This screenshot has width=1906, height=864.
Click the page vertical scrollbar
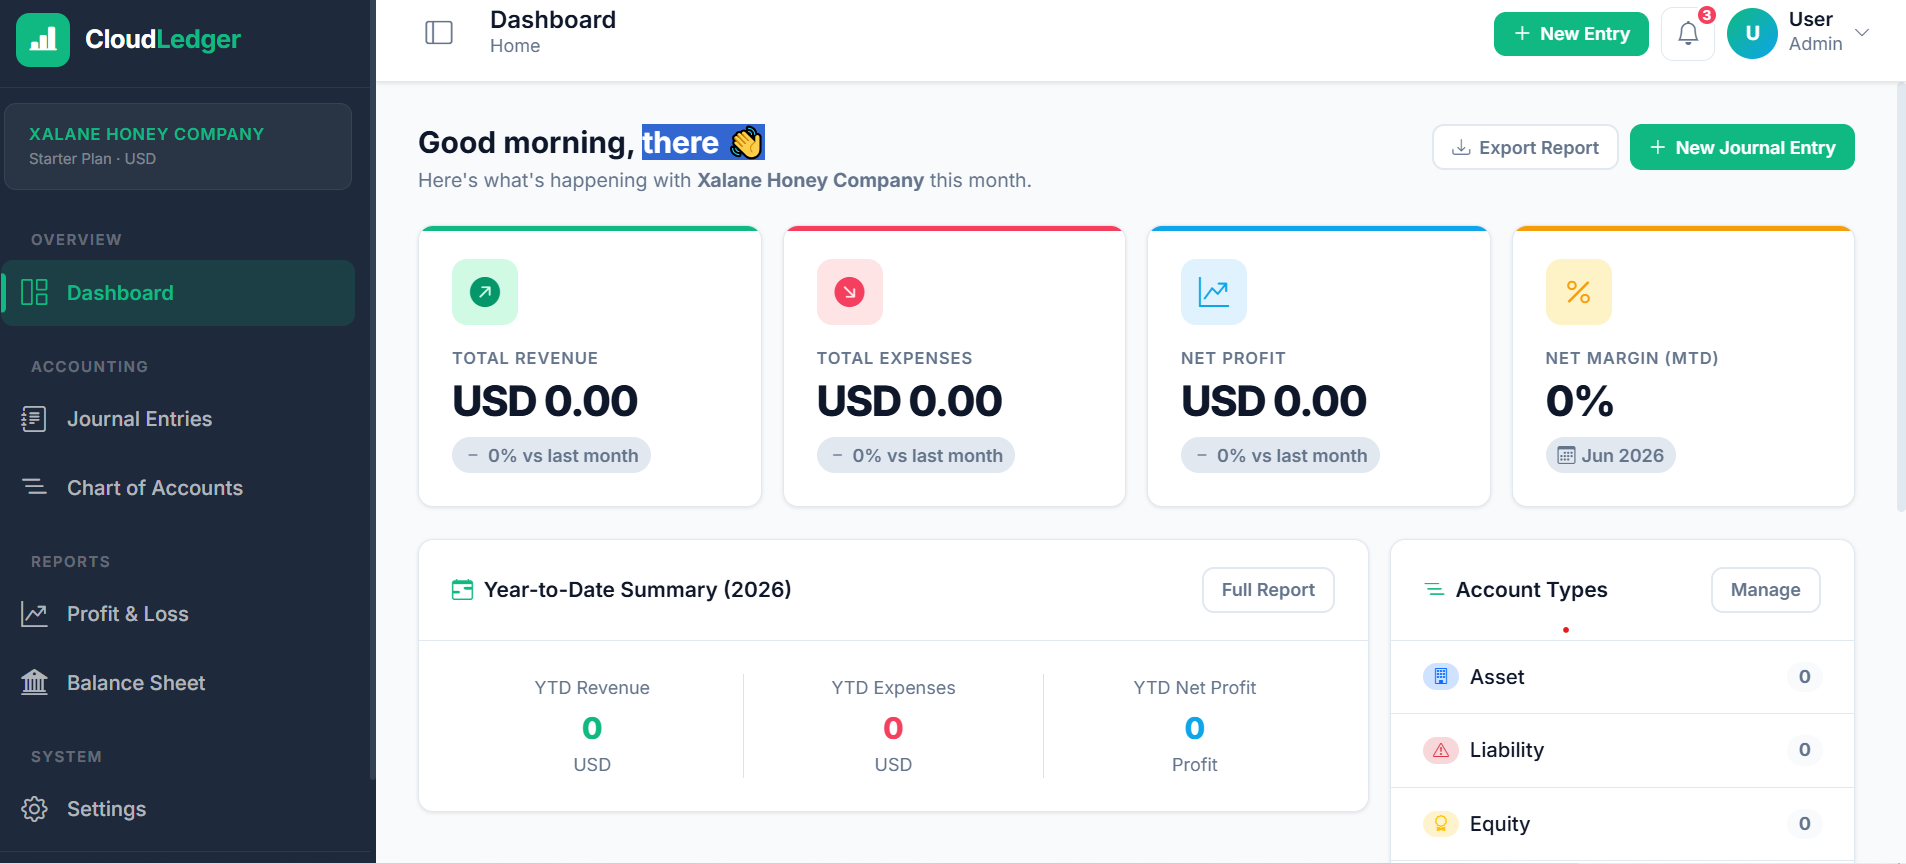click(1901, 297)
